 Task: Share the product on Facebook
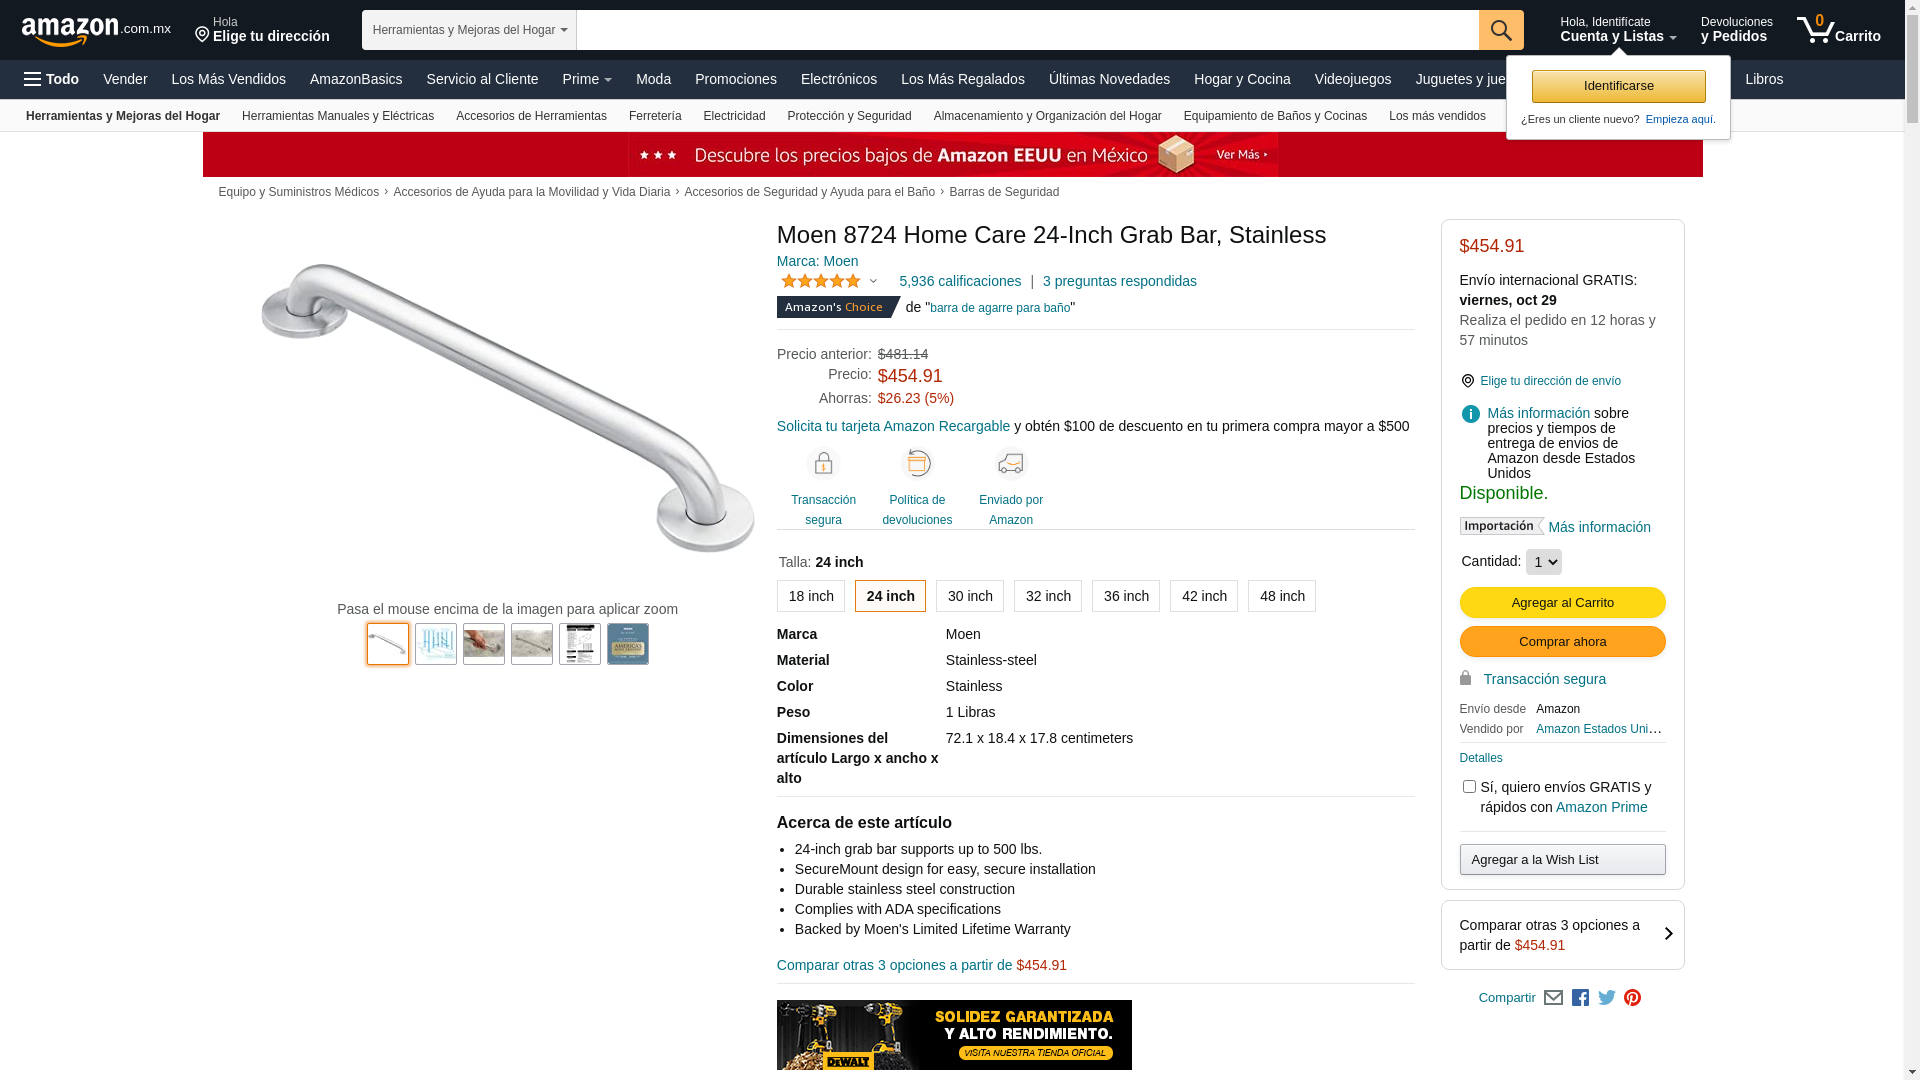(1580, 998)
